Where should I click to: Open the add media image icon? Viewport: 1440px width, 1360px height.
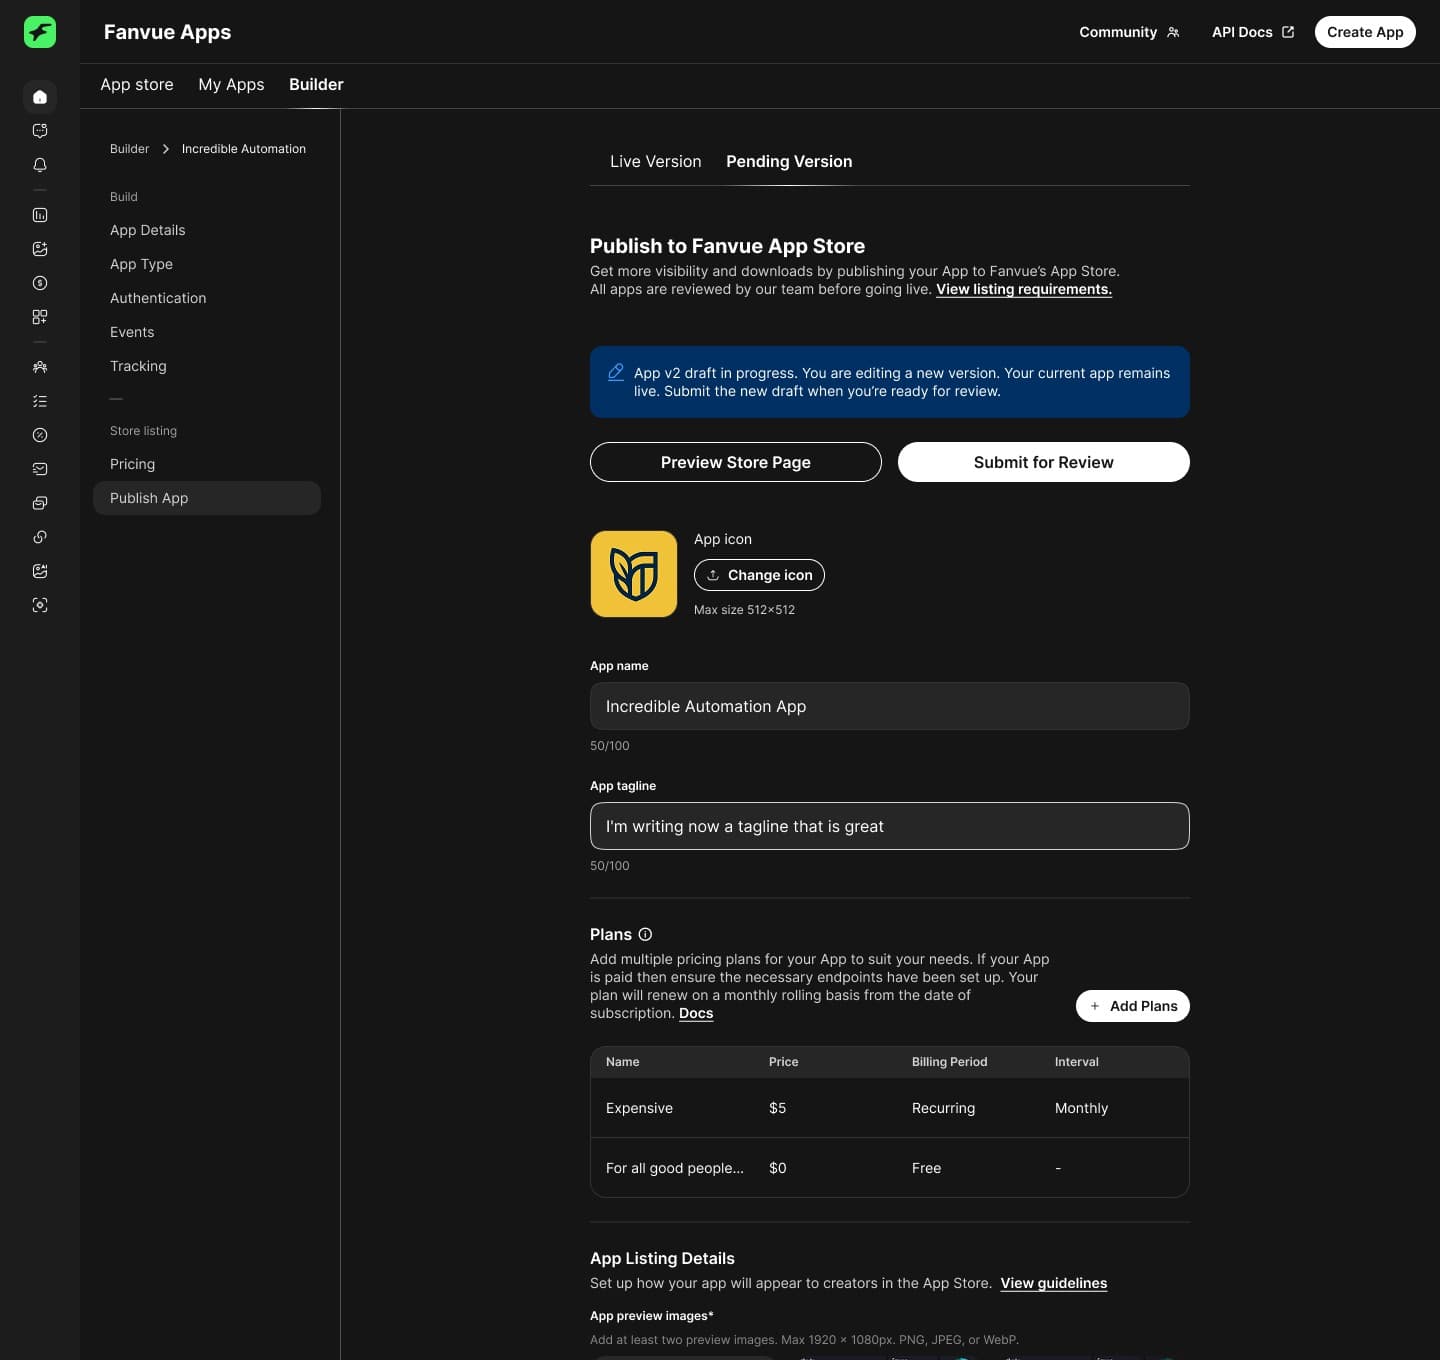tap(40, 249)
